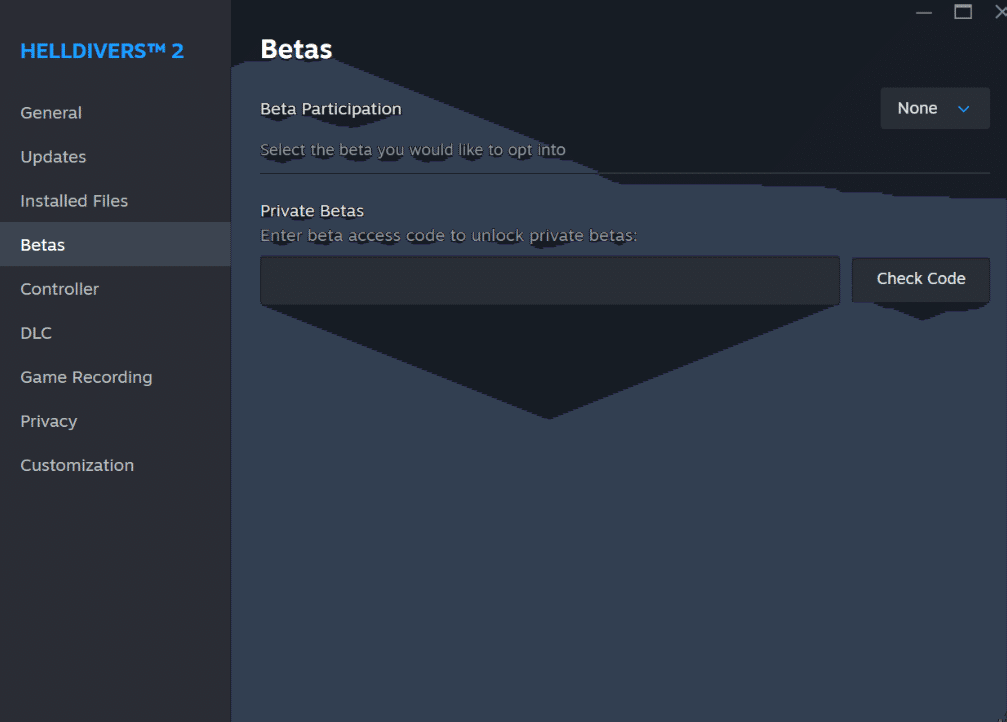
Task: Open Game Recording settings
Action: click(115, 377)
